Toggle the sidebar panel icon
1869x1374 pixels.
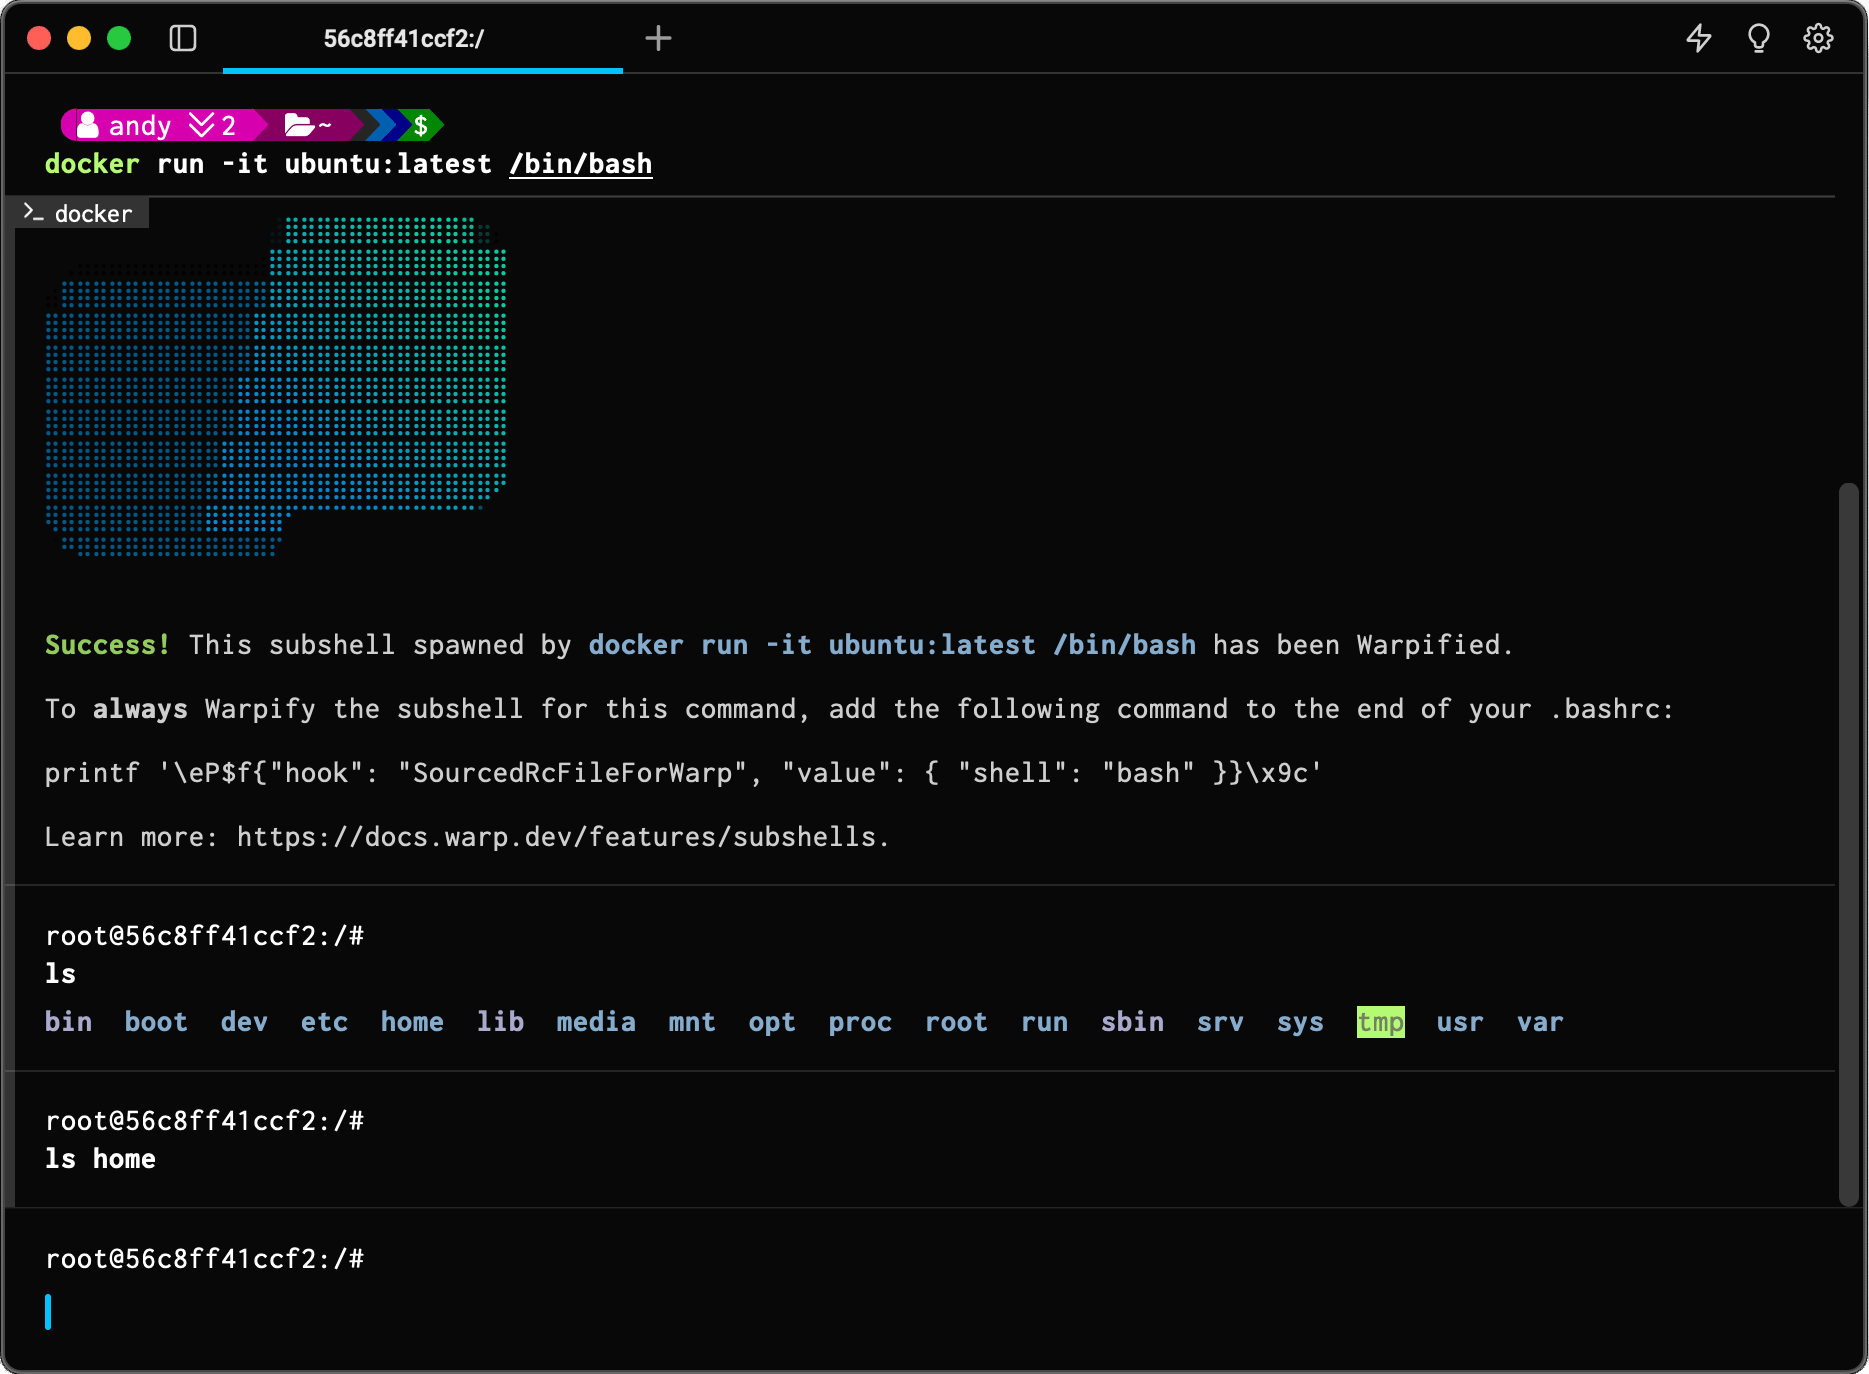[x=183, y=39]
